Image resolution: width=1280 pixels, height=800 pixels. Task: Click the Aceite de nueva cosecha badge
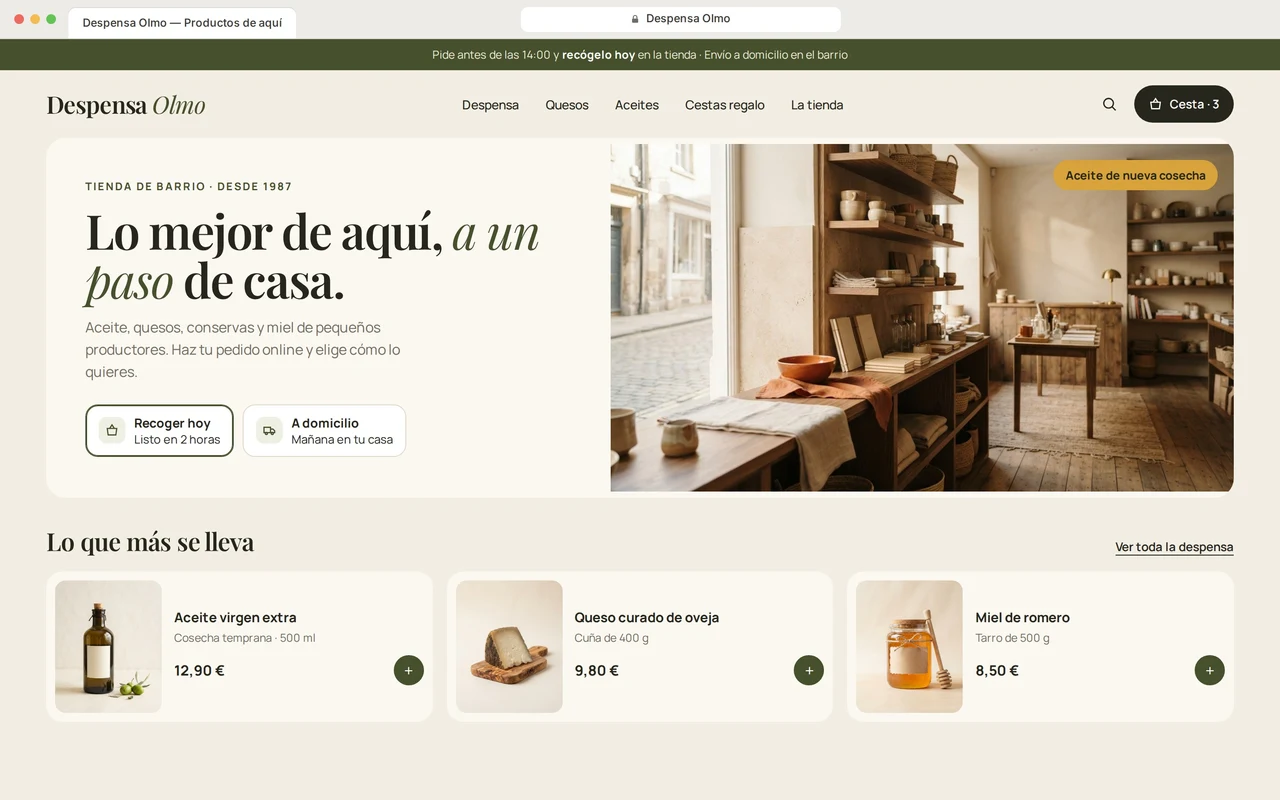[1135, 175]
